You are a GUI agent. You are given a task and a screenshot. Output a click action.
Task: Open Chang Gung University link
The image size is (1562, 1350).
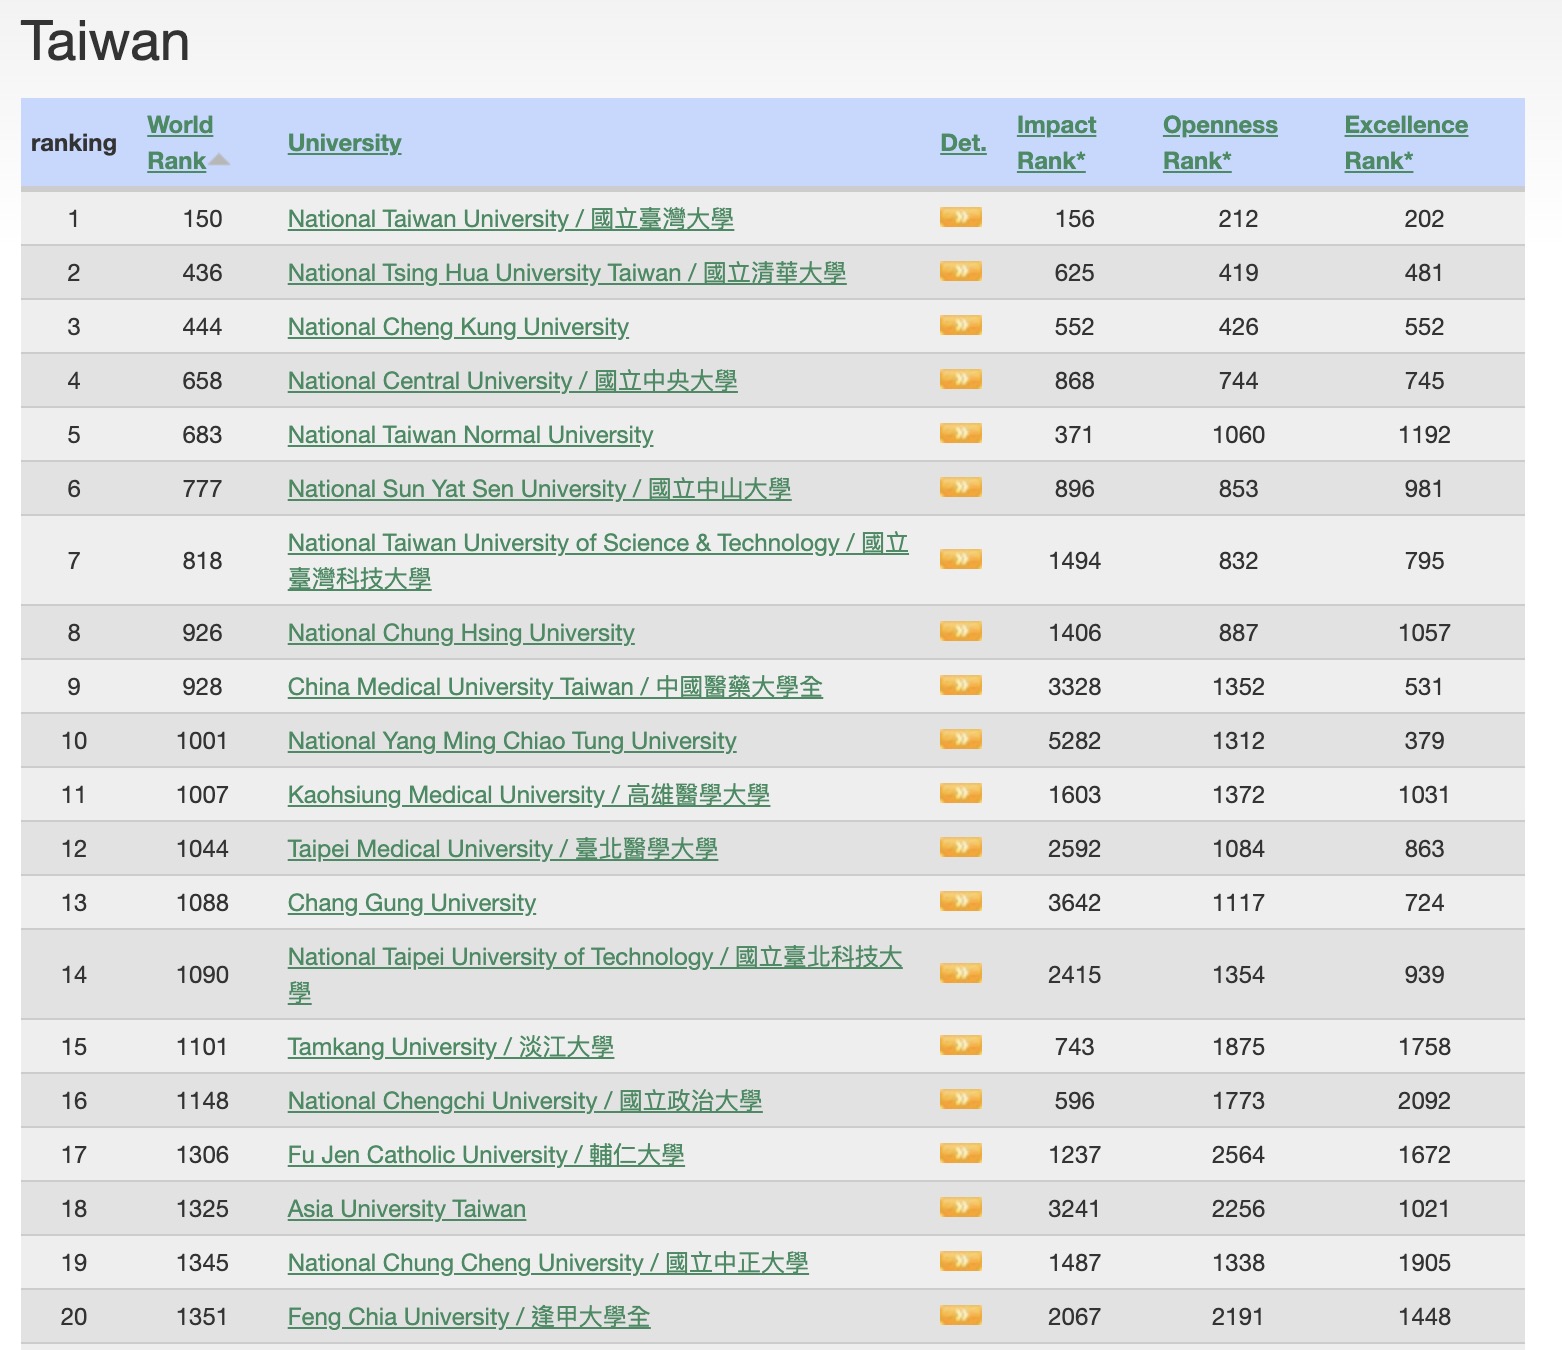pos(412,903)
